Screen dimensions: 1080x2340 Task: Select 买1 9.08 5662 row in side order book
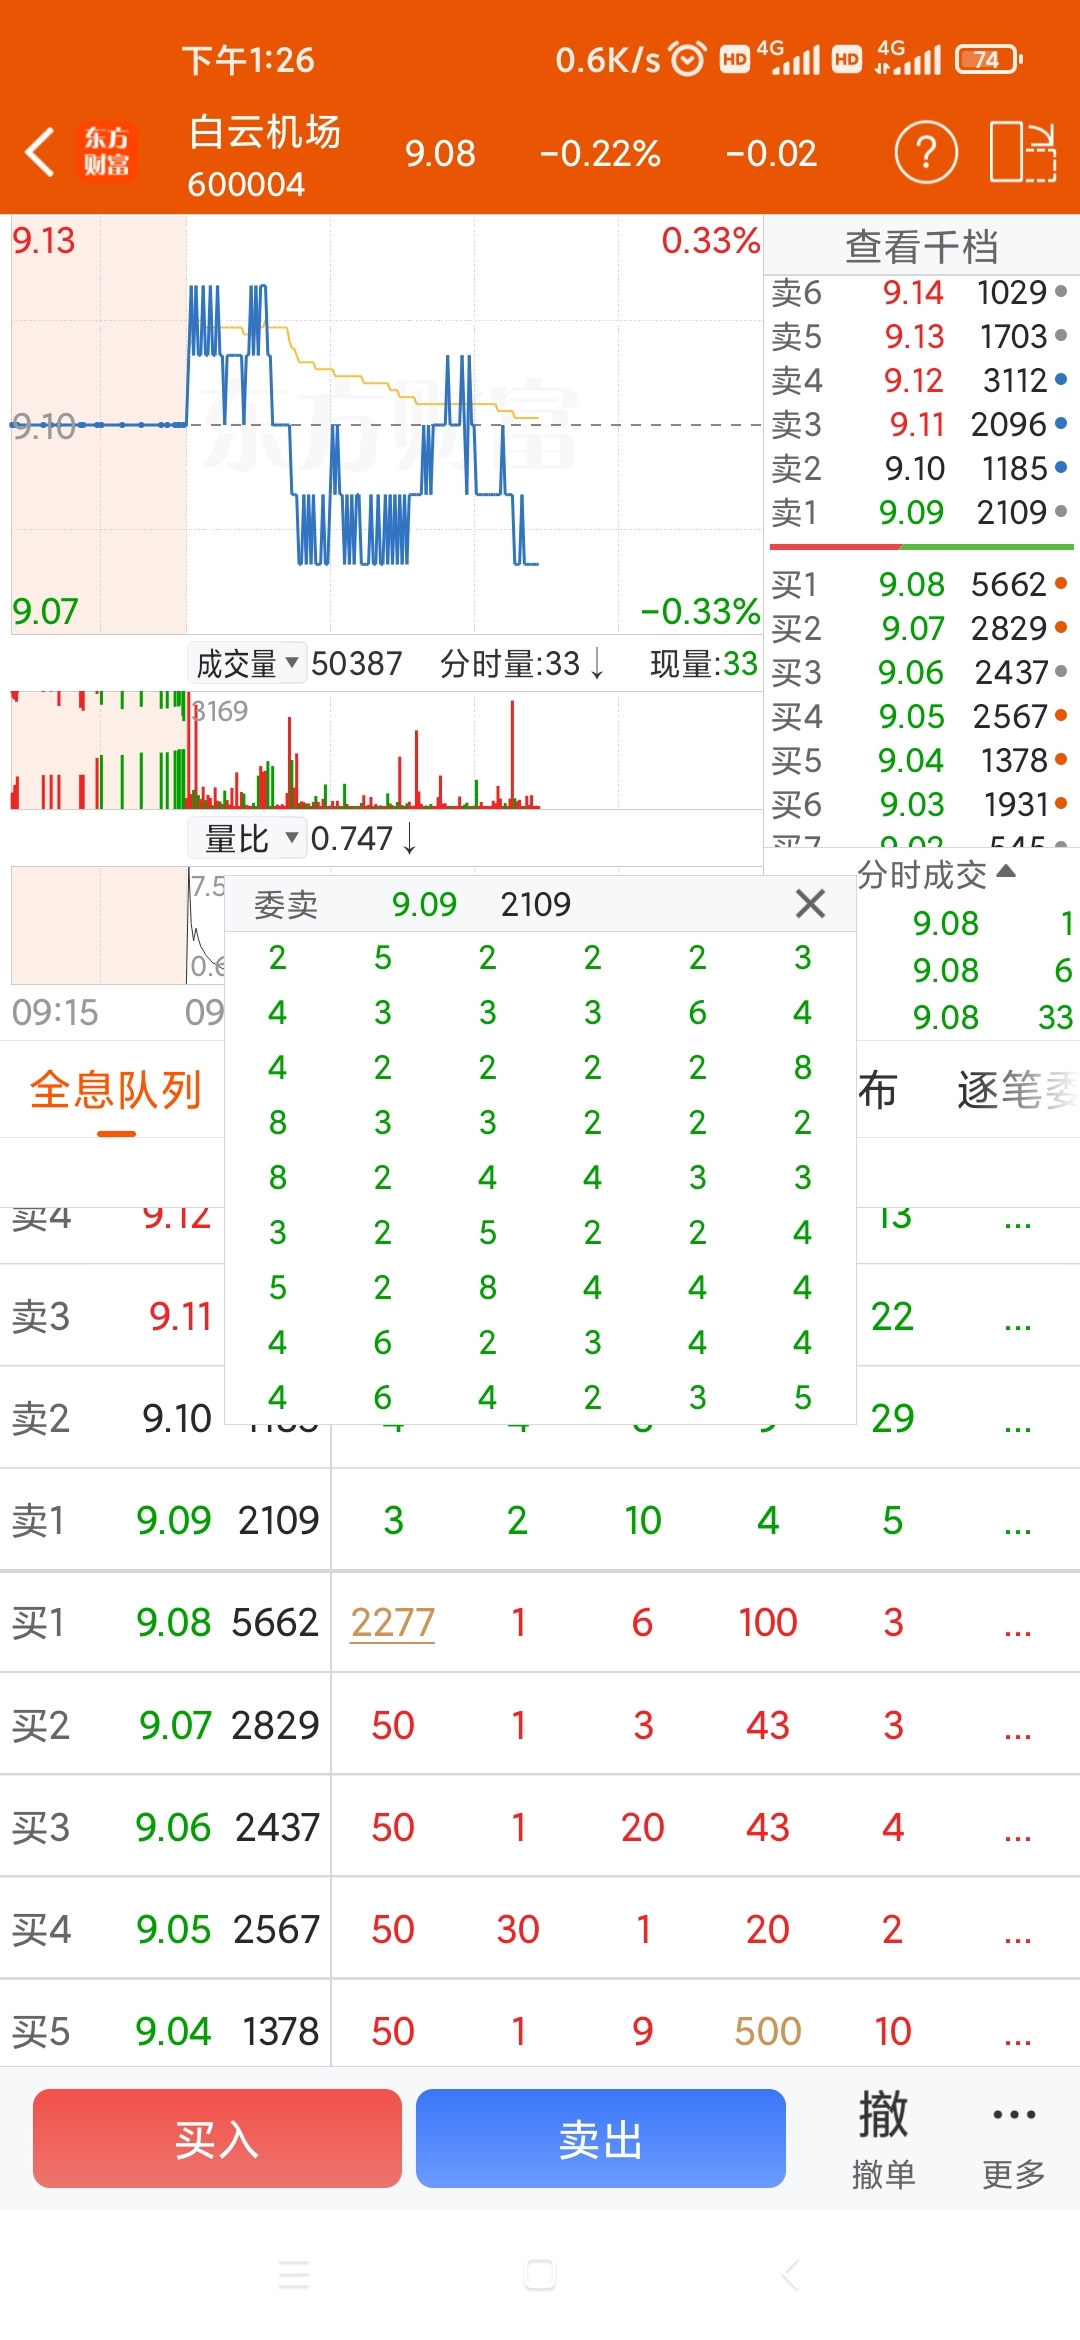pos(920,584)
